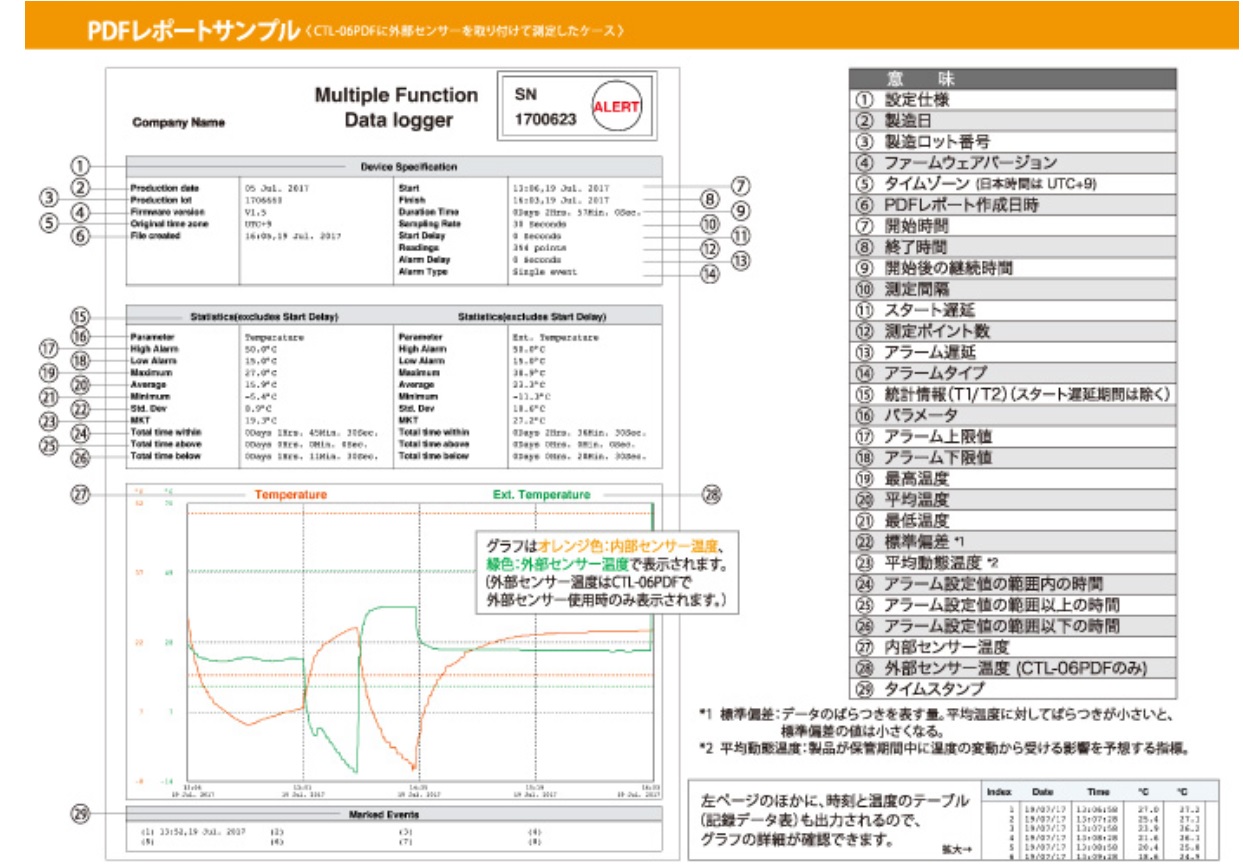The width and height of the screenshot is (1243, 867).
Task: Select legend row '設定仕様'
Action: 1012,100
